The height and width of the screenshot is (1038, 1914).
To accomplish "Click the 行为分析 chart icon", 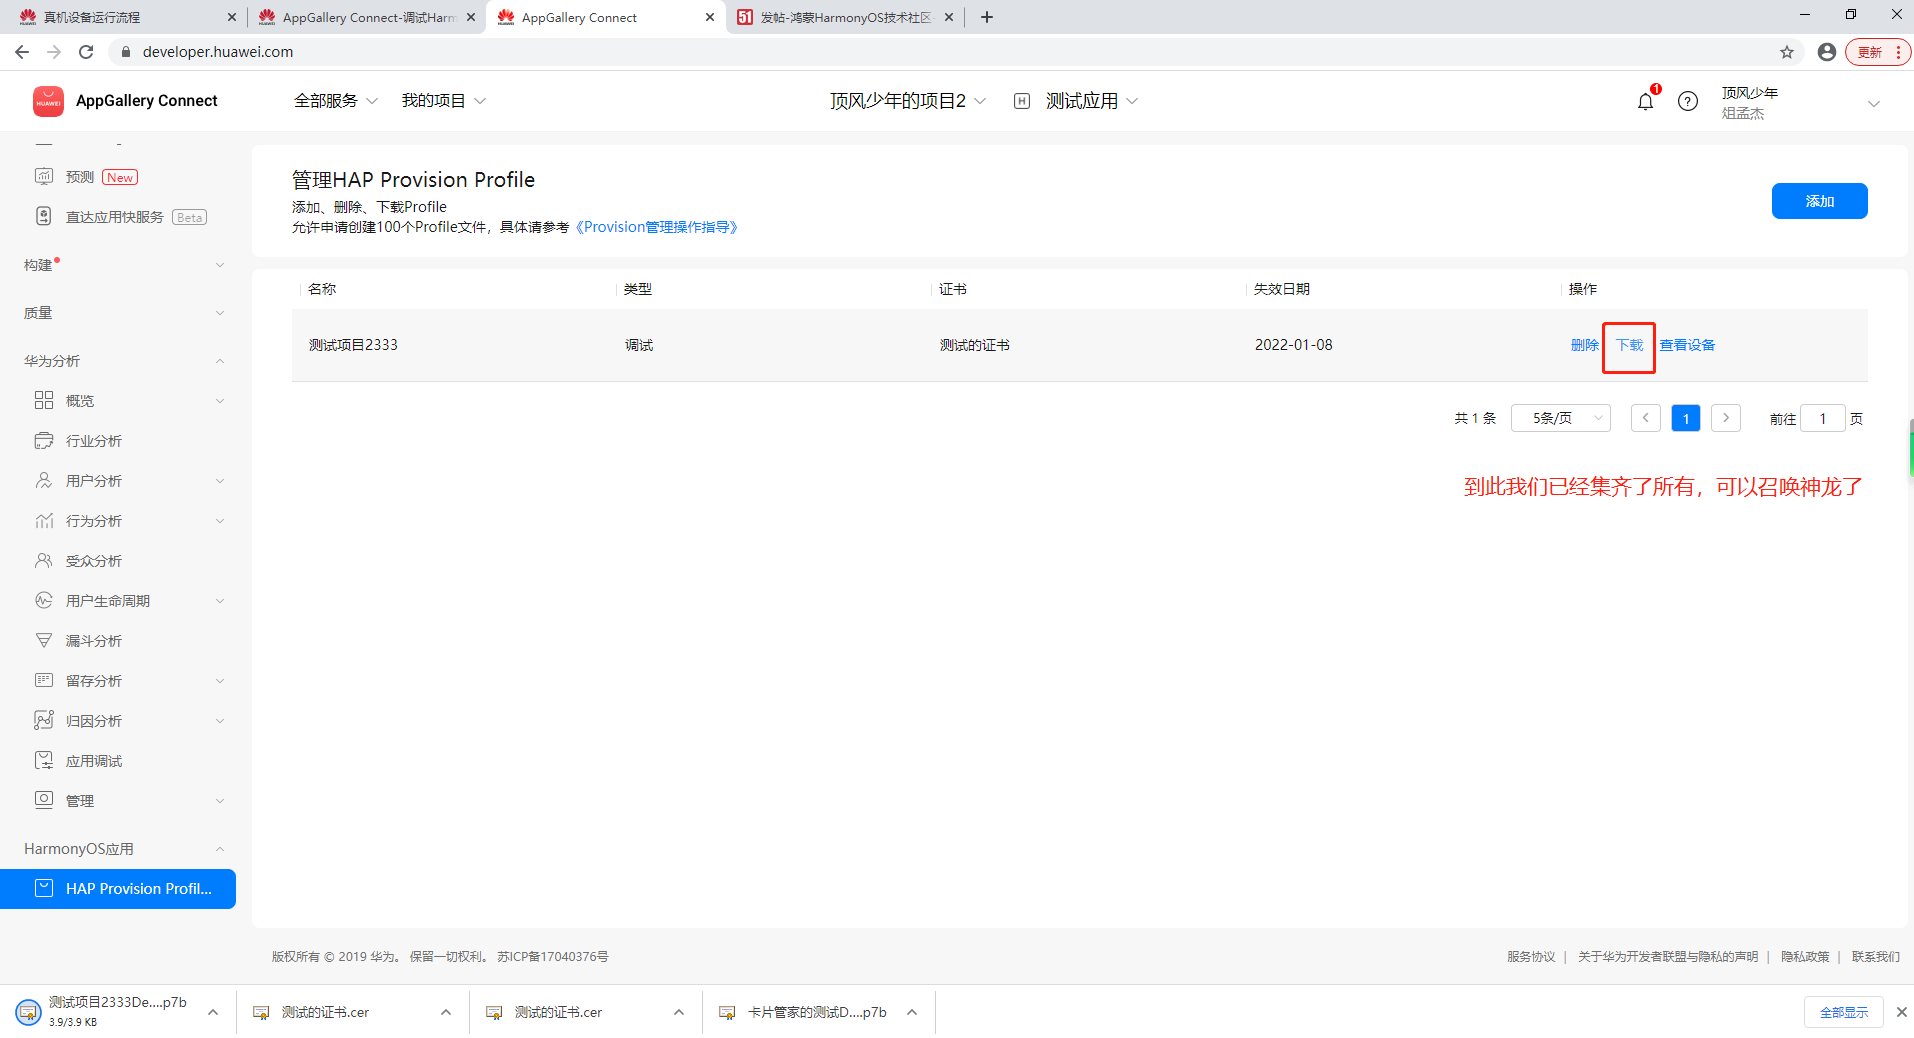I will click(x=44, y=520).
